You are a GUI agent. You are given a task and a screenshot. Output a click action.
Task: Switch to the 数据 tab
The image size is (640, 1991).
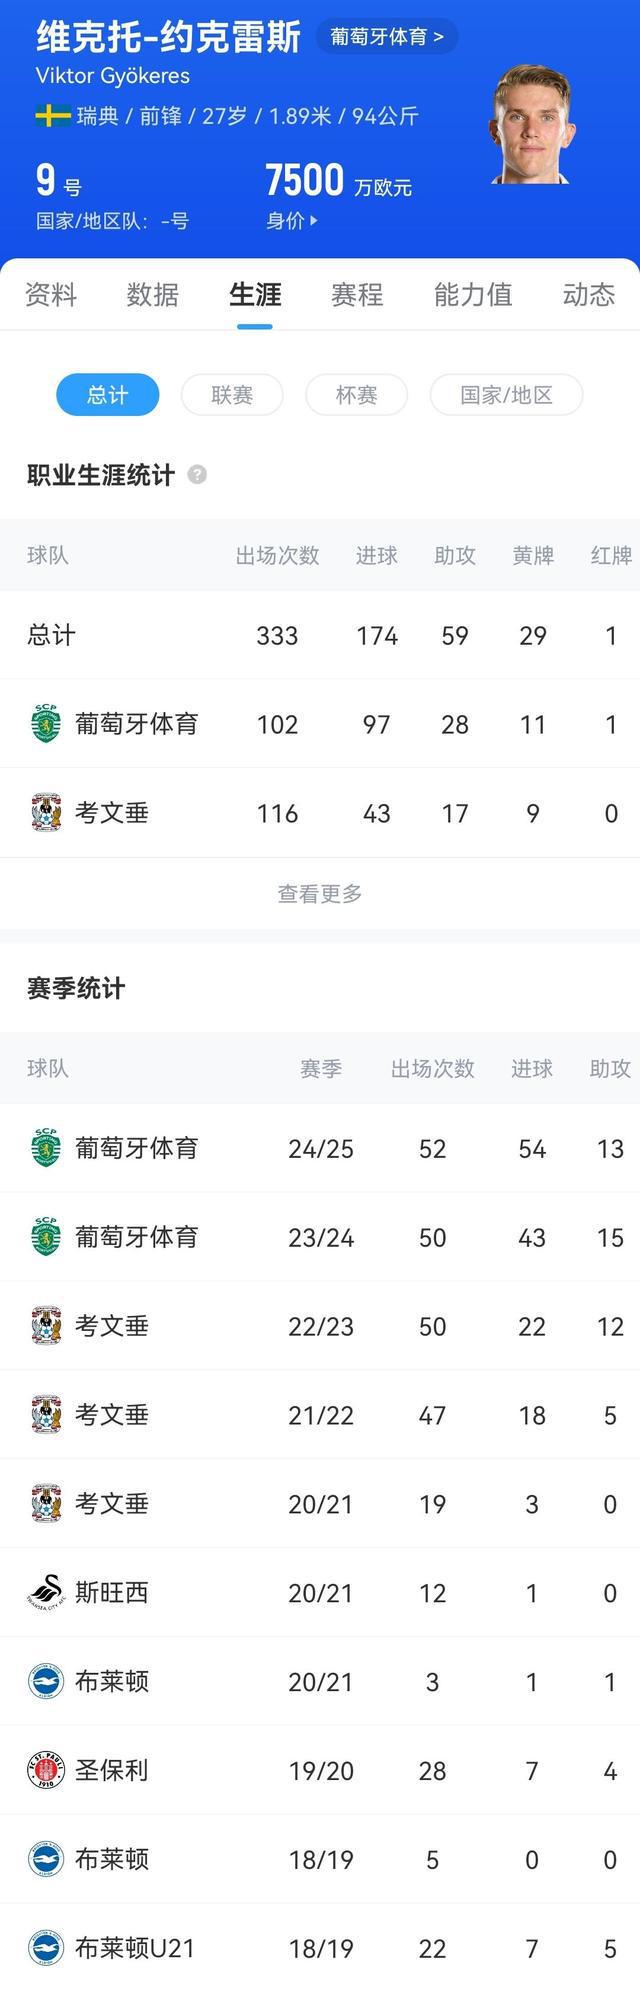[x=153, y=295]
